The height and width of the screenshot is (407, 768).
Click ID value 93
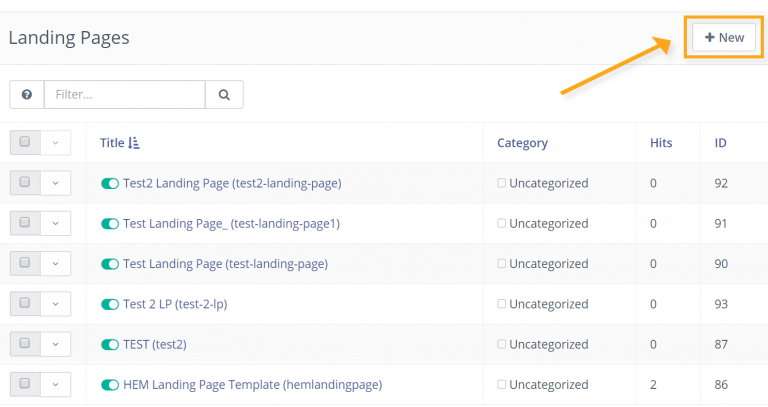coord(721,304)
